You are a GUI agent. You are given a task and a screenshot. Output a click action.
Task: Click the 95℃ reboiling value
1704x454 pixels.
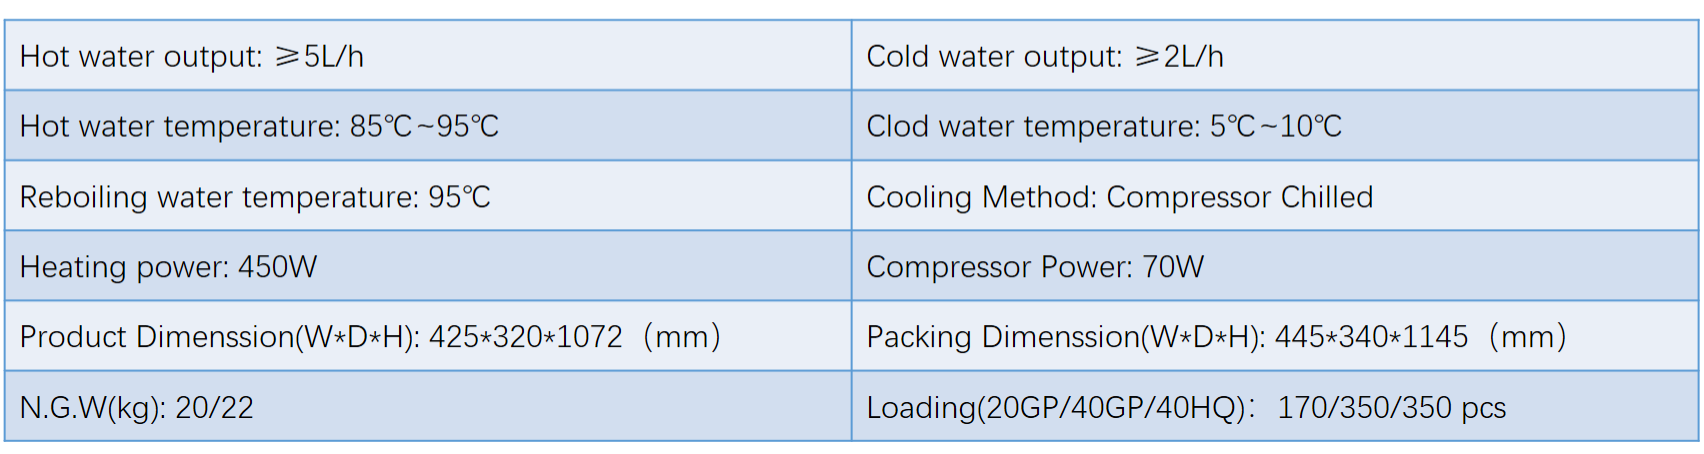point(459,197)
